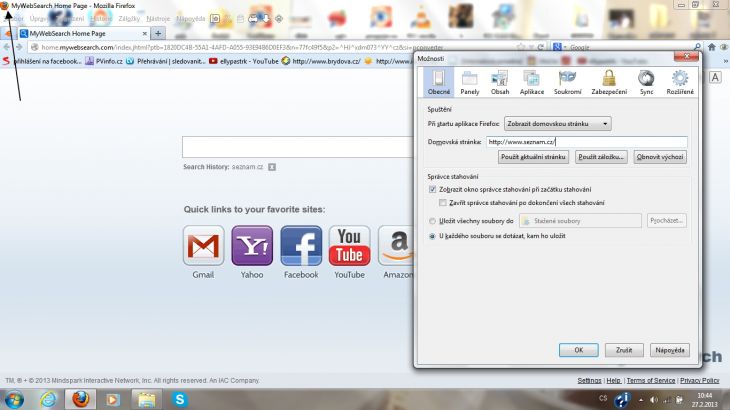Open Windows Explorer folder taskbar icon
Screen dimensions: 730x410
[x=146, y=399]
